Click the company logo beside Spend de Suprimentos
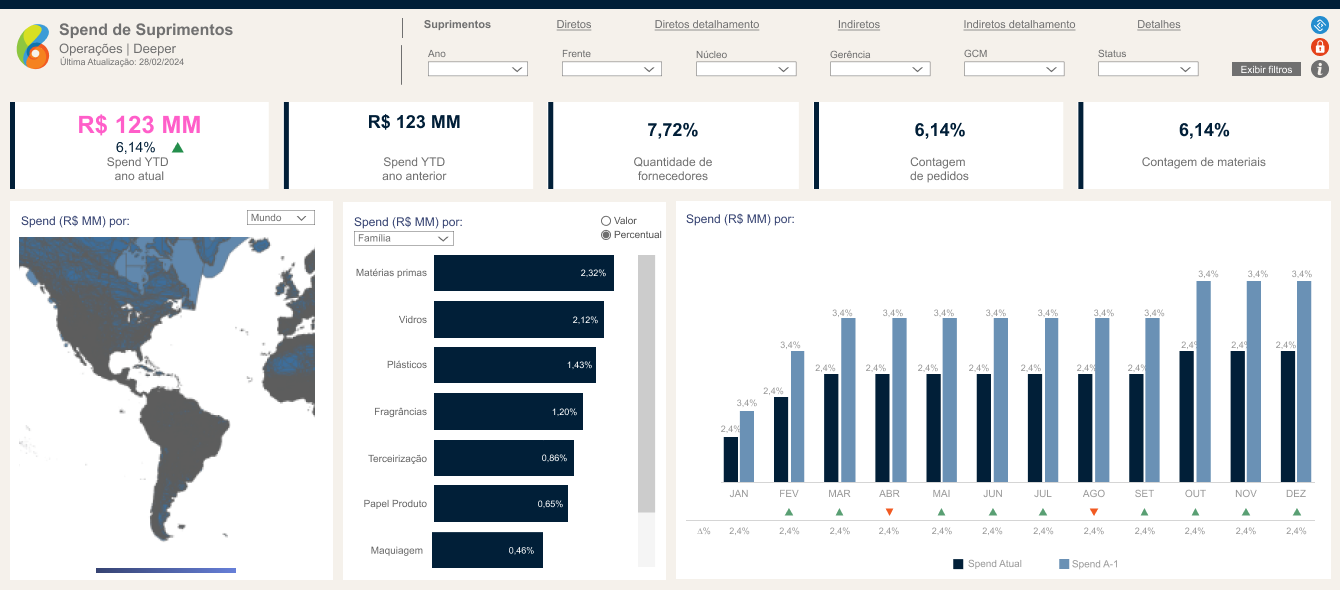 click(33, 46)
